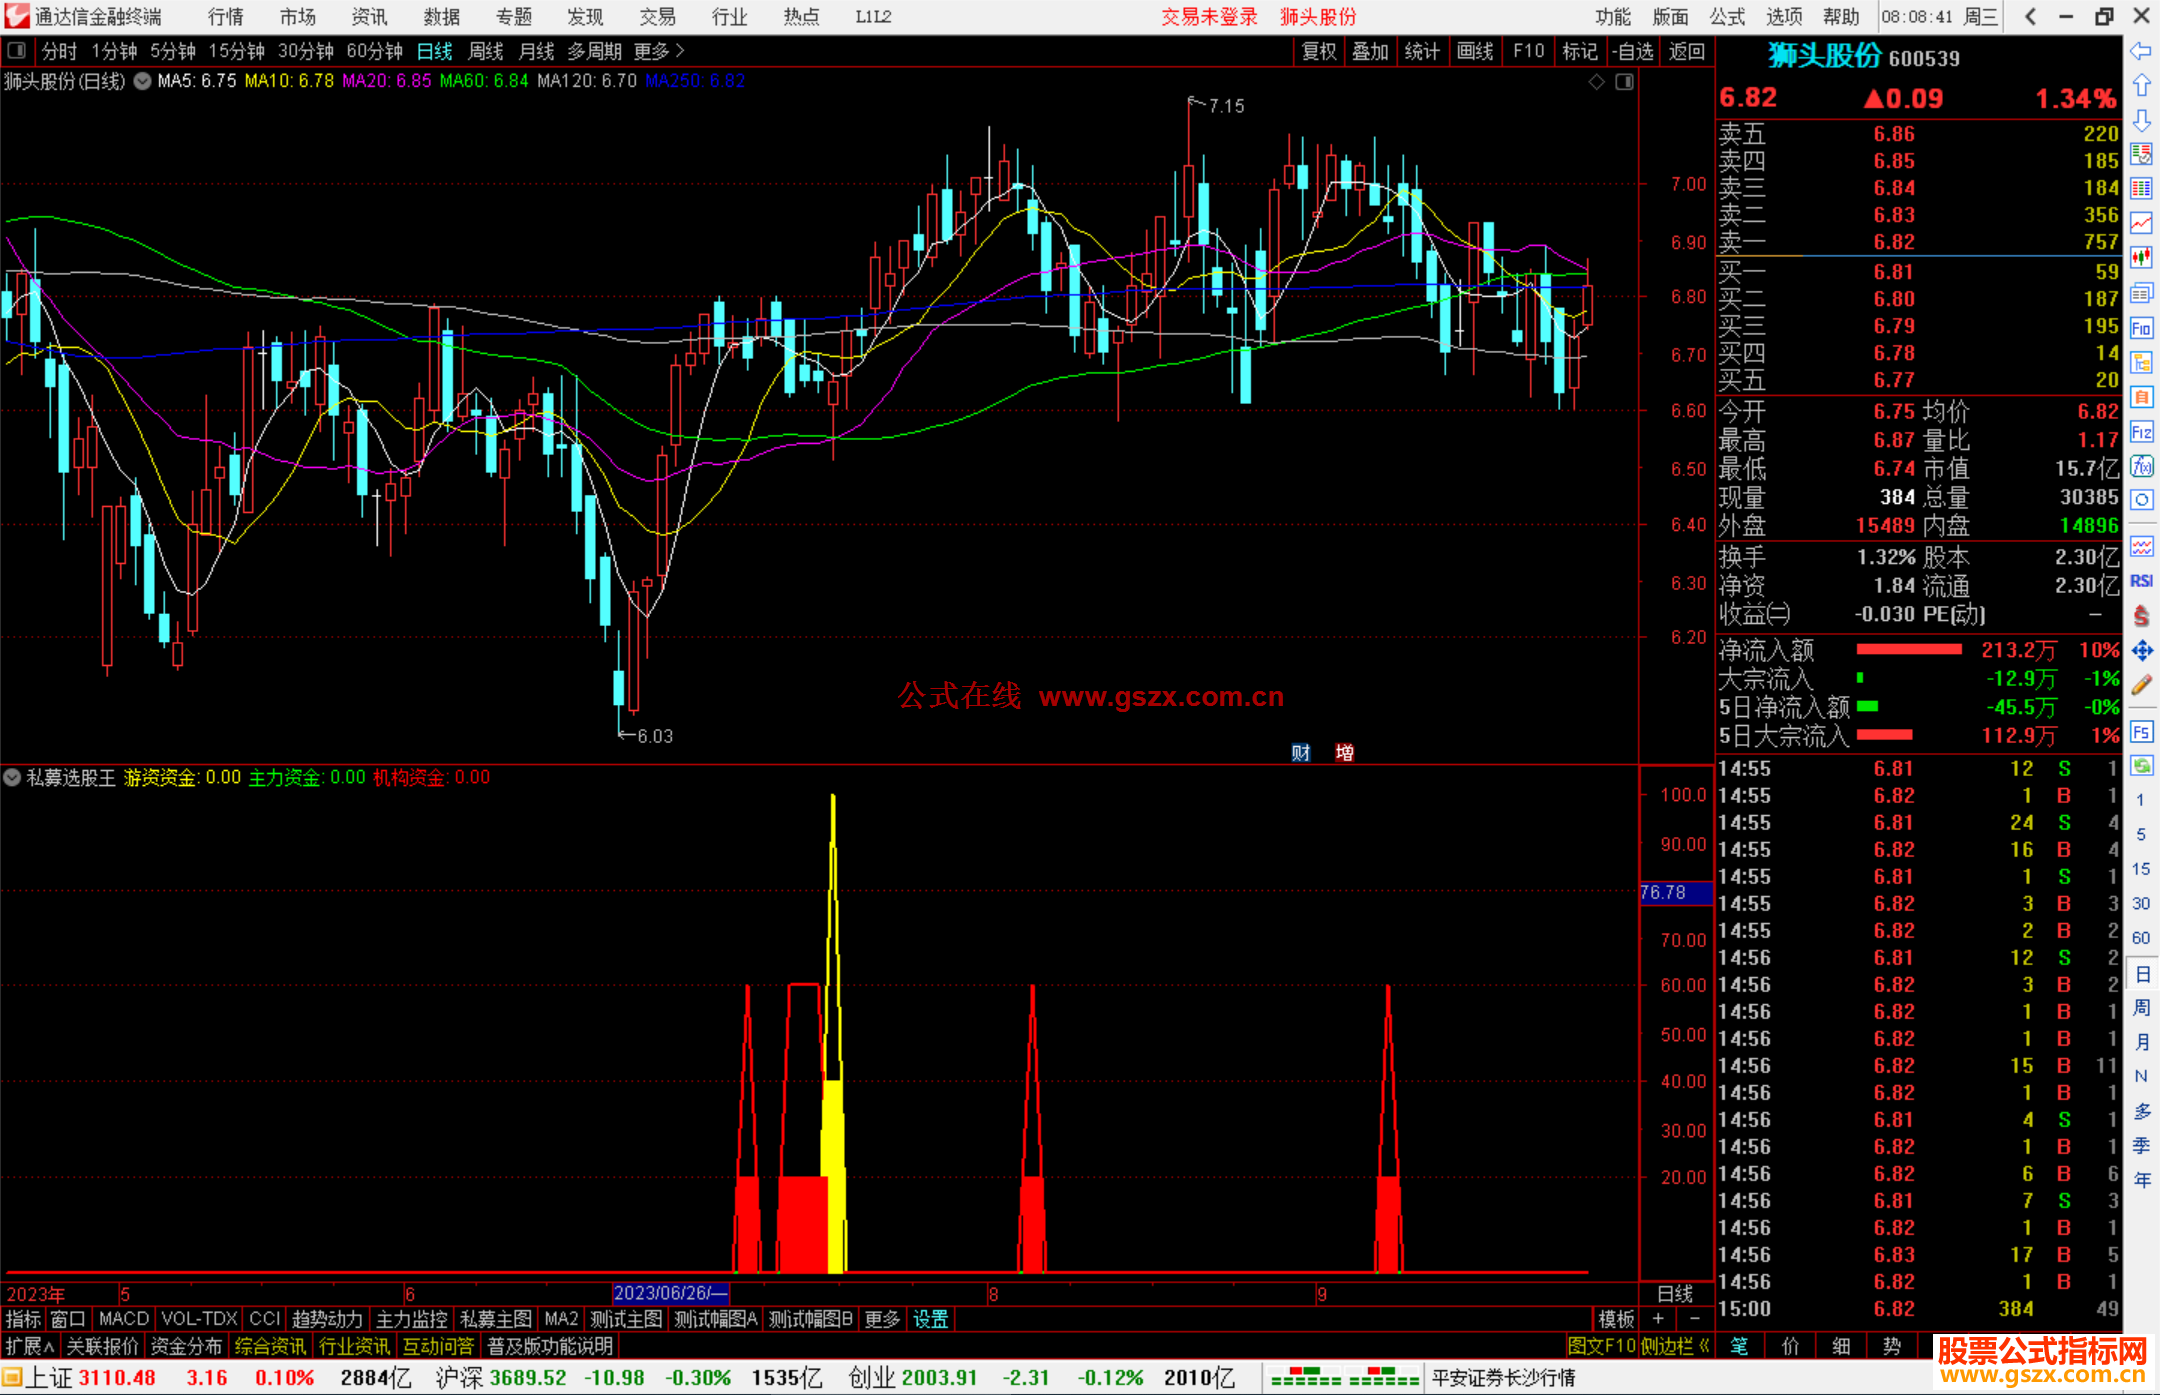The width and height of the screenshot is (2160, 1395).
Task: Click the F10 info icon in right sidebar
Action: pyautogui.click(x=2141, y=328)
